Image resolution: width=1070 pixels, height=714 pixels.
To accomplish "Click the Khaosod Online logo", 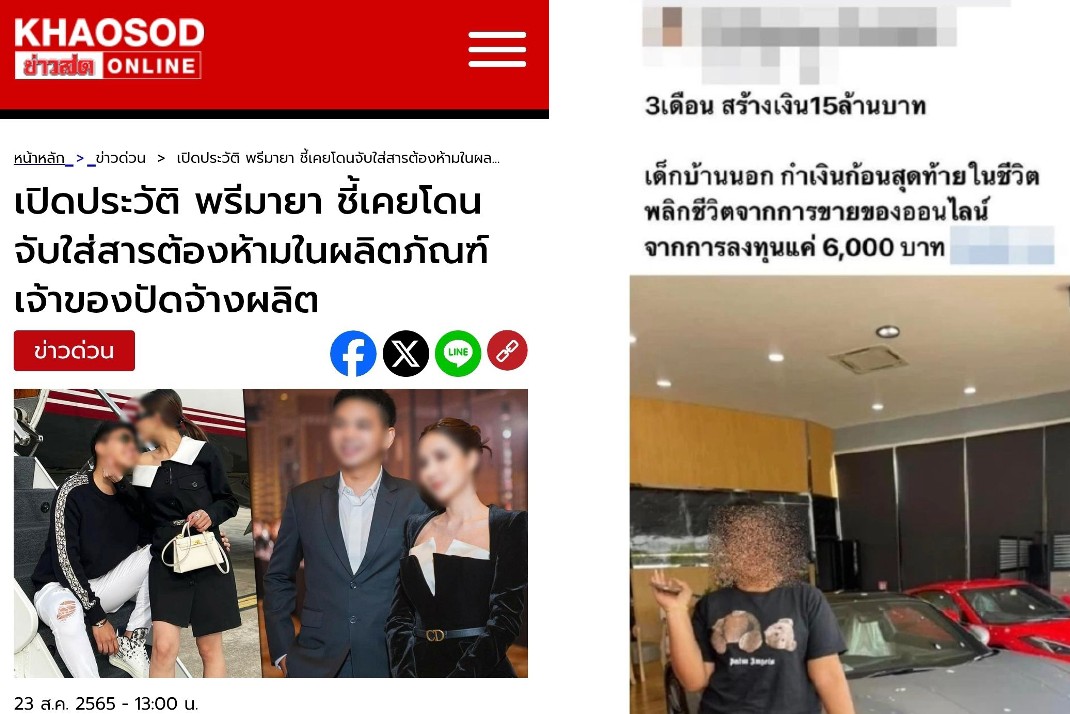I will tap(109, 48).
